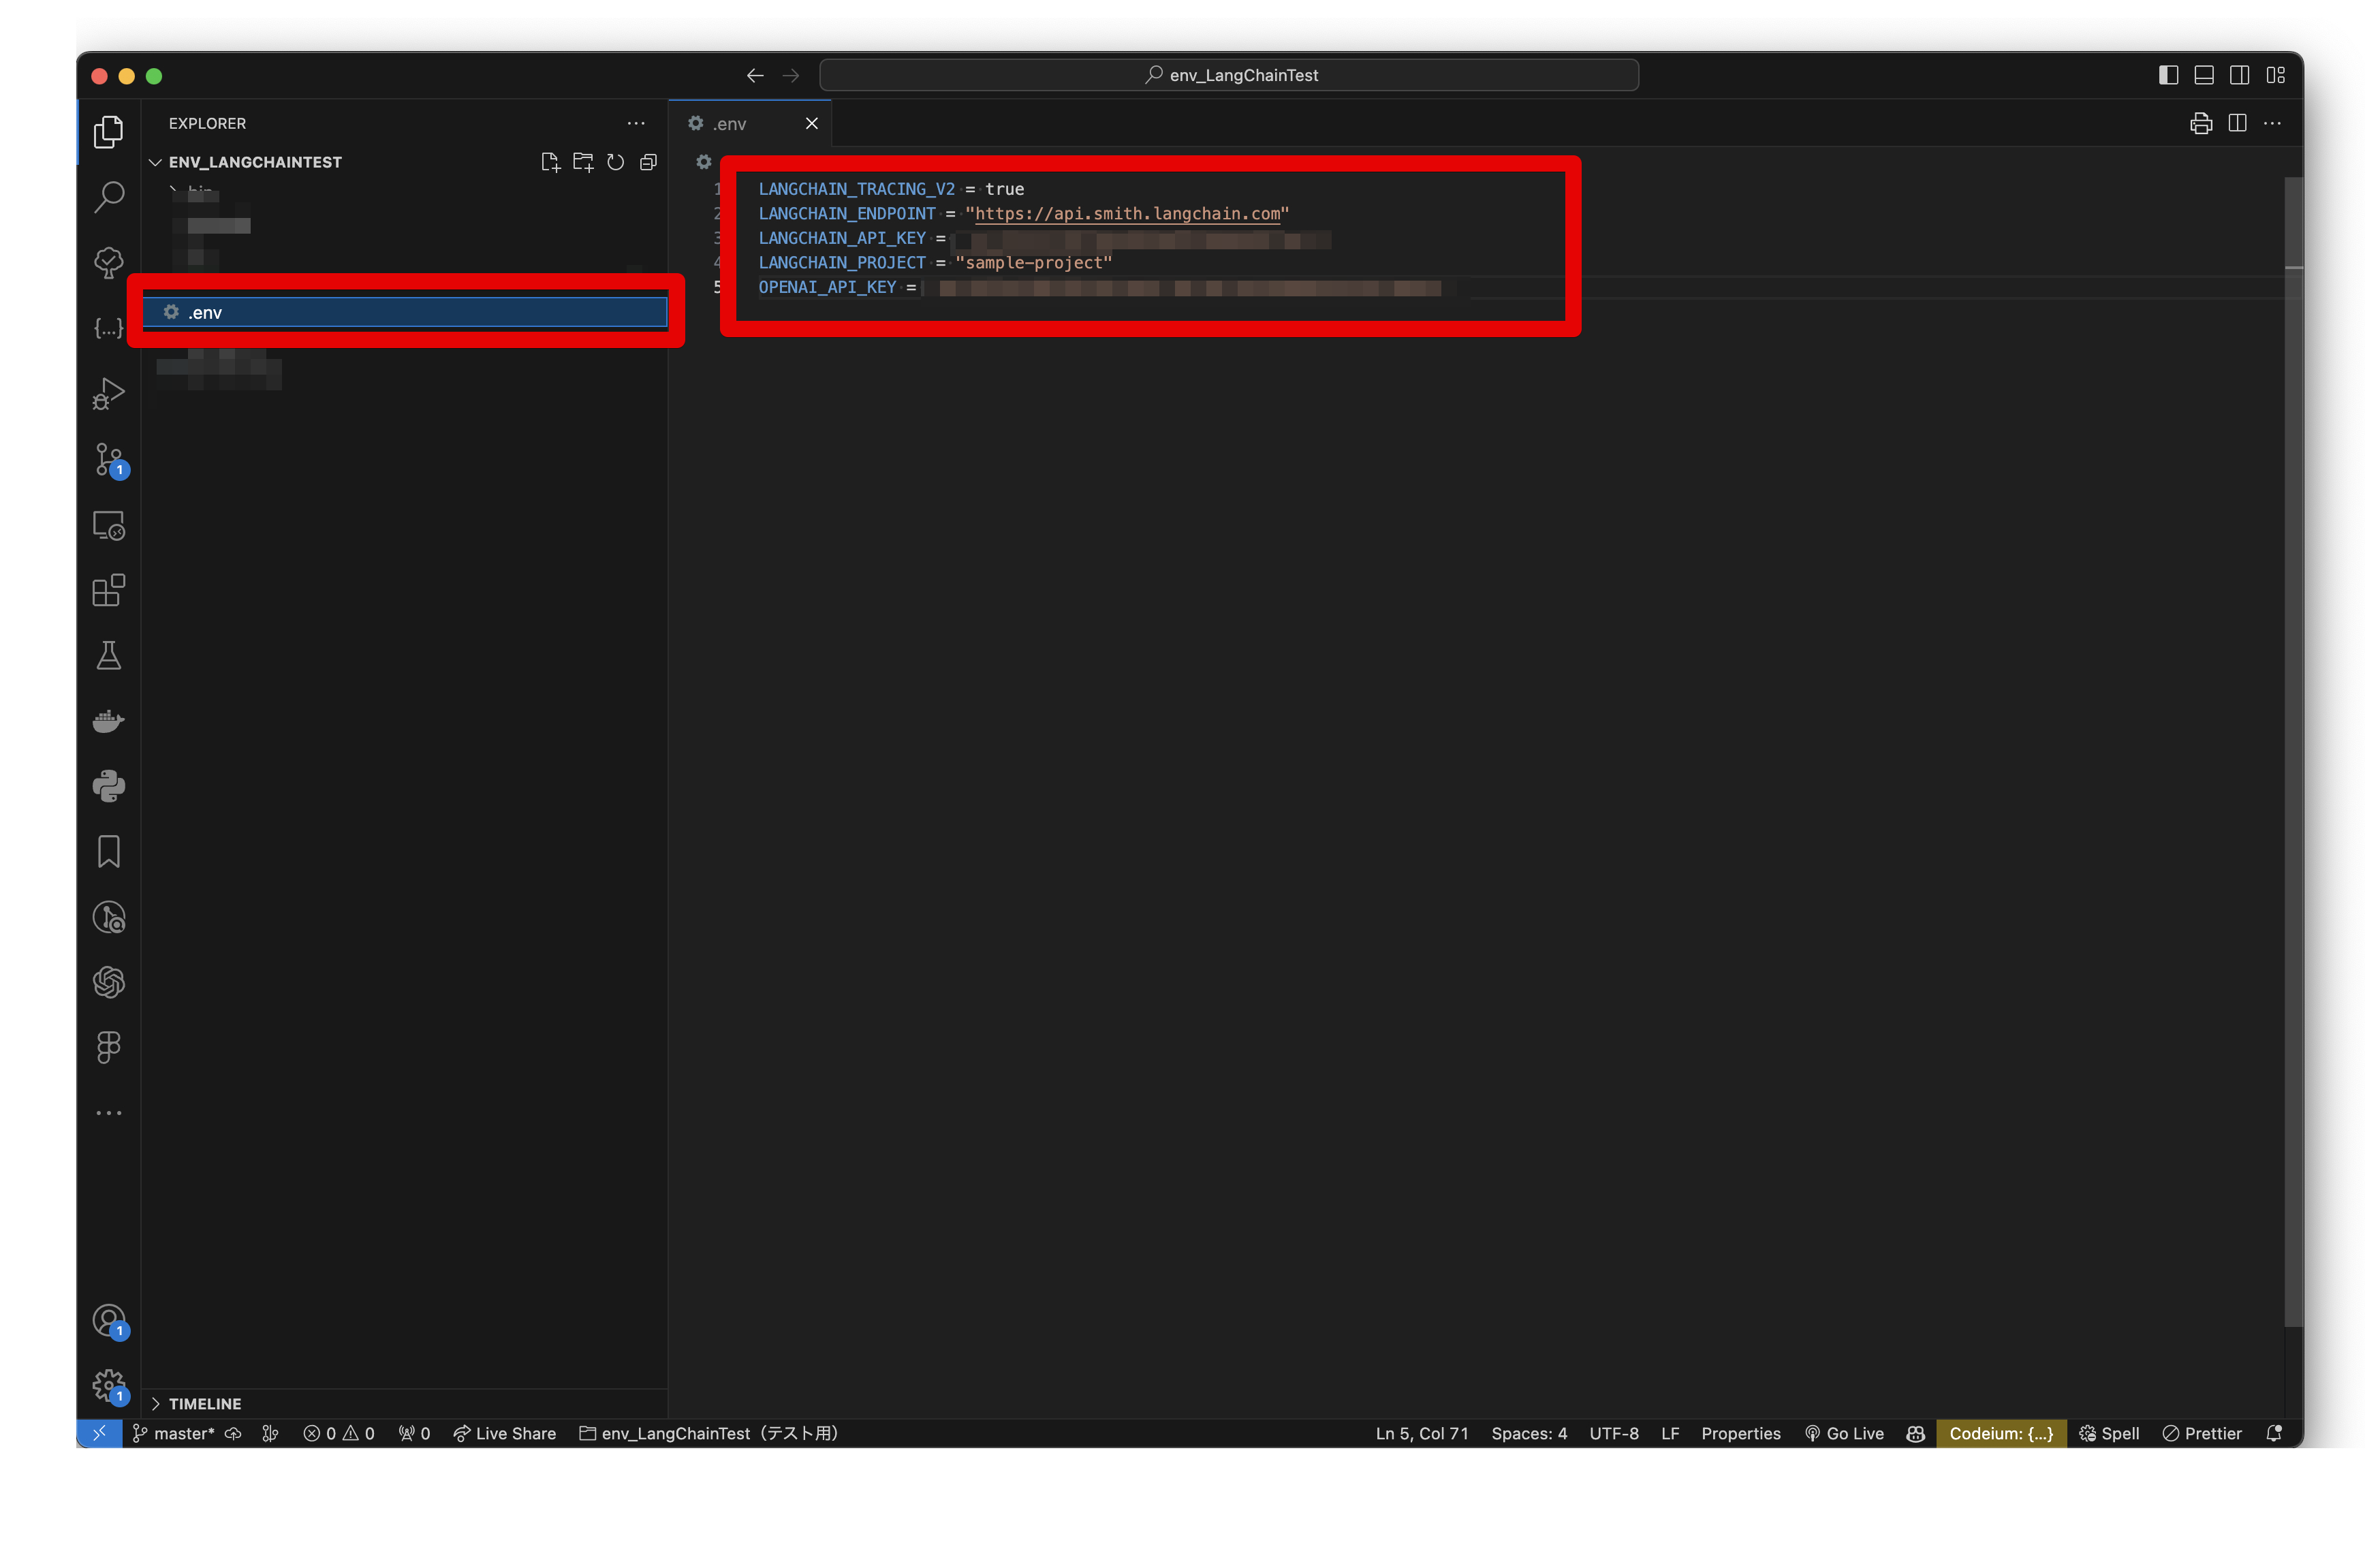Collapse the ENV_LANGCHAINTEST folder section
Viewport: 2380px width, 1549px height.
[255, 162]
